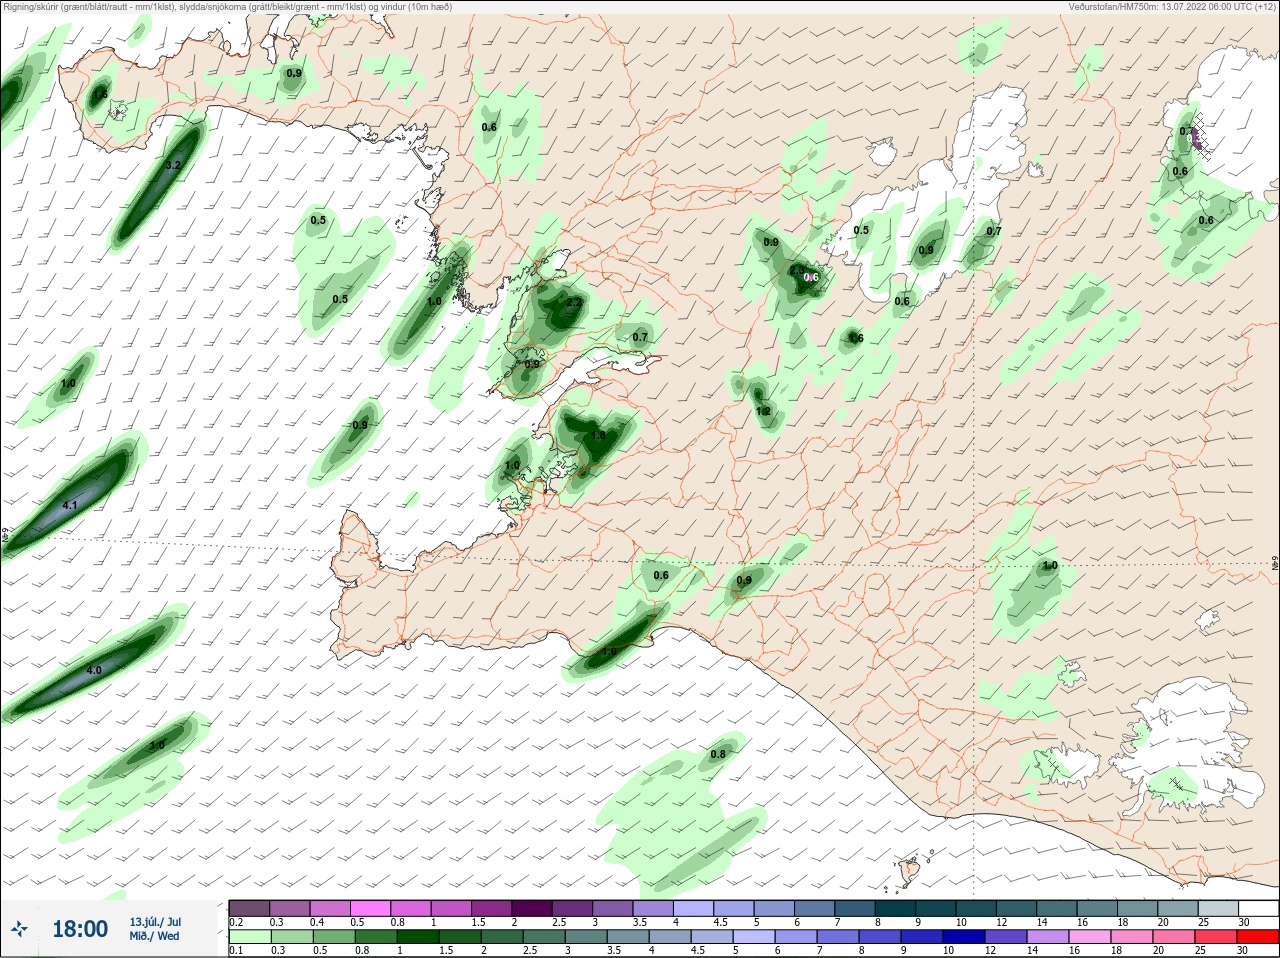Click the 4.0 precipitation value offshore
The height and width of the screenshot is (958, 1280).
tap(95, 670)
